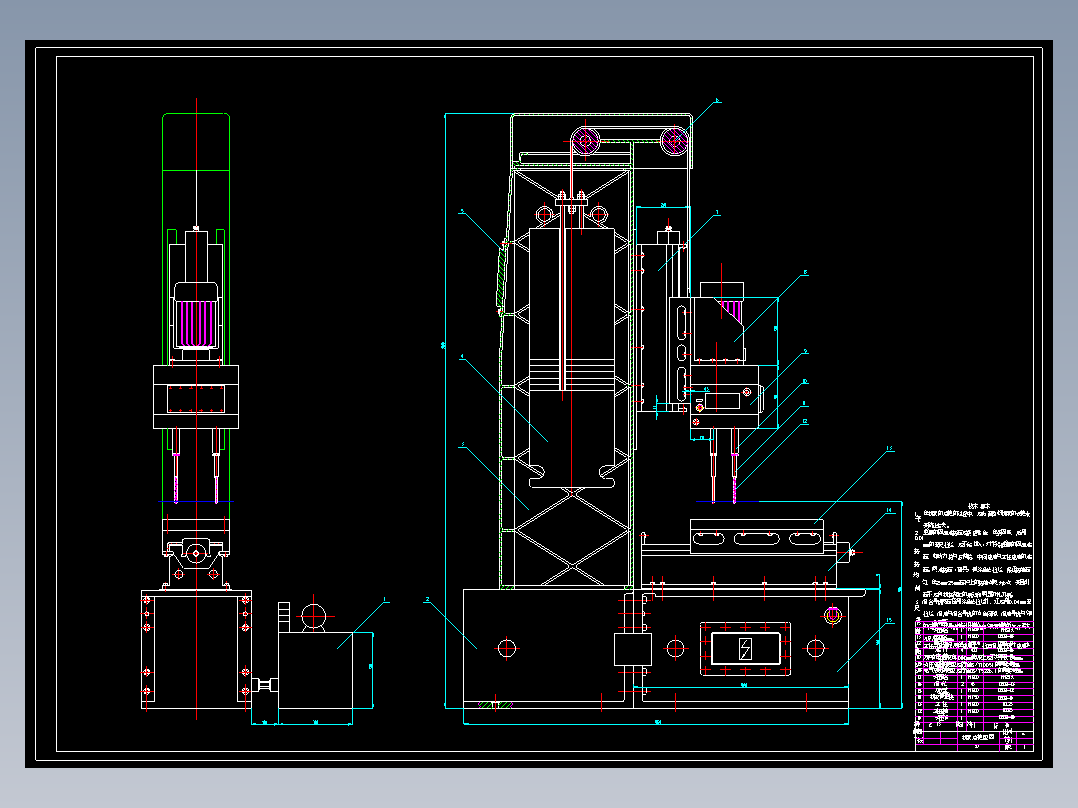This screenshot has width=1078, height=808.
Task: Select the lightning-bolt electrical panel on base
Action: (x=745, y=648)
